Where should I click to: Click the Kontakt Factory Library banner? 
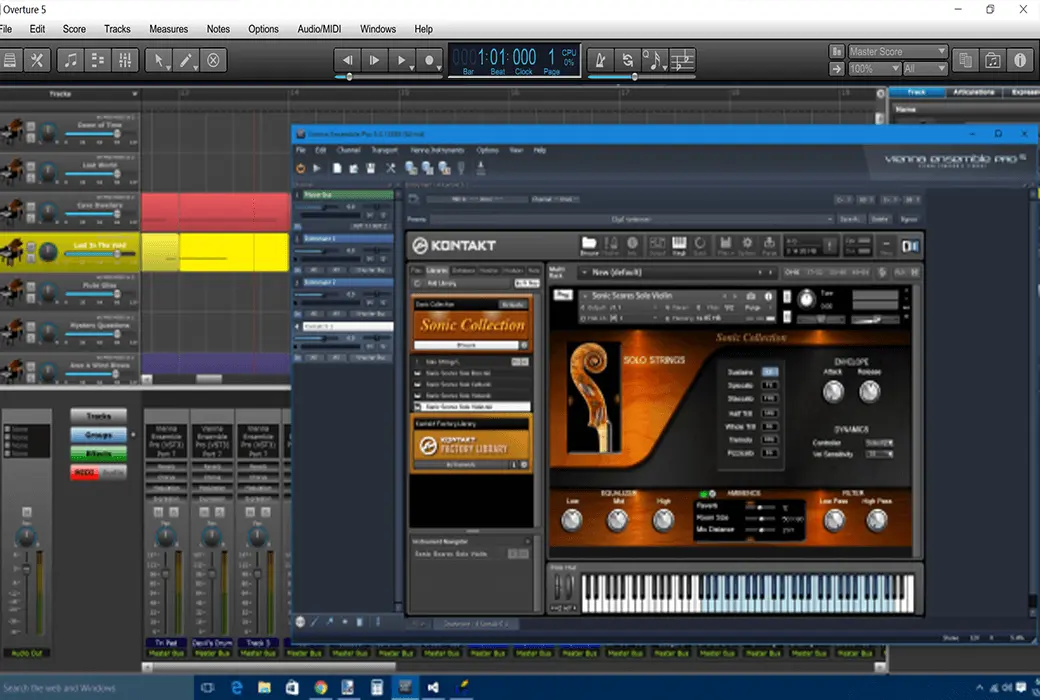pos(472,445)
